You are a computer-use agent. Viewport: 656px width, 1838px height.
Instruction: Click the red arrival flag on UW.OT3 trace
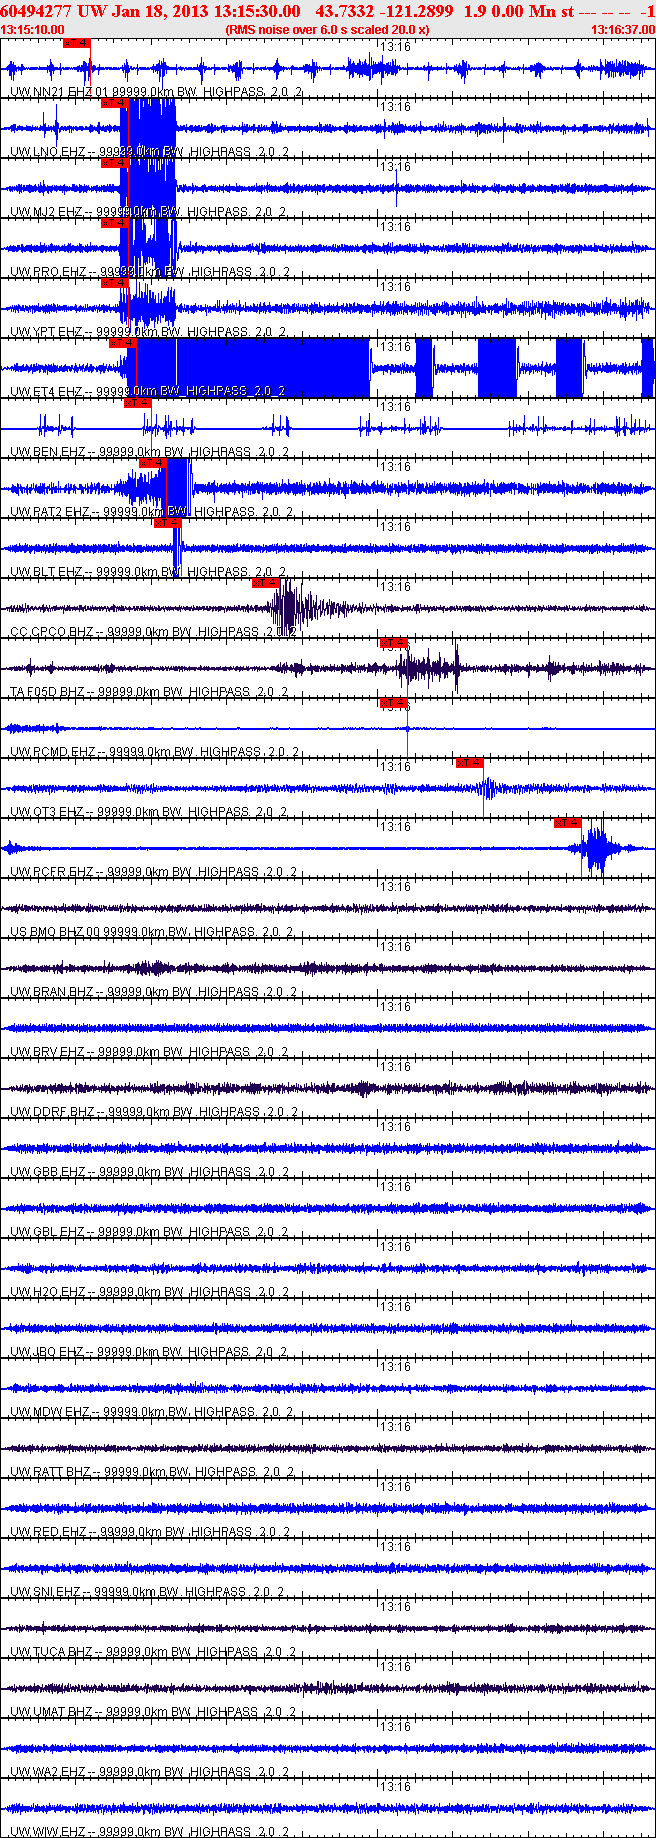[x=470, y=763]
